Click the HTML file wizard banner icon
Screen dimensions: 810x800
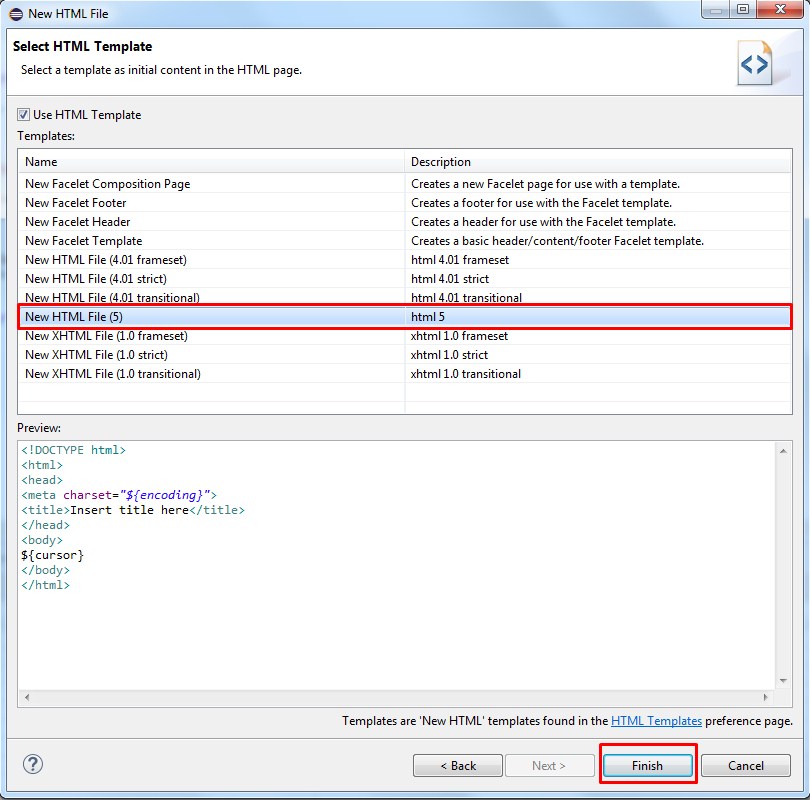click(x=755, y=63)
